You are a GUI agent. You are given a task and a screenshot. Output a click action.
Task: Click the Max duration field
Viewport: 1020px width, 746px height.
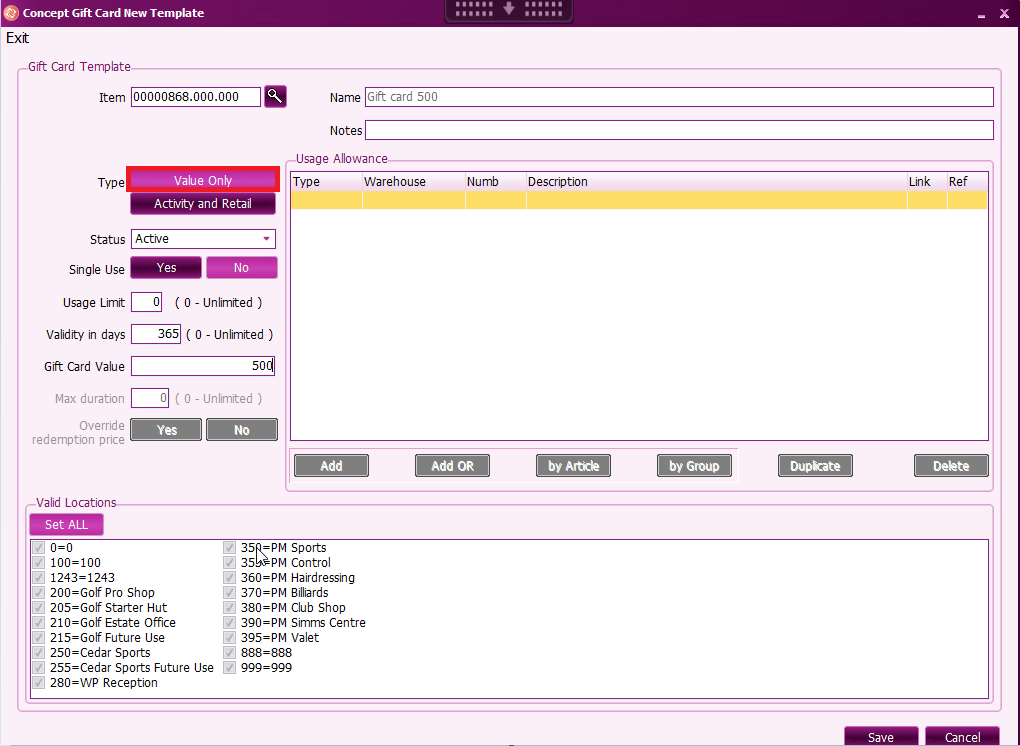point(150,398)
